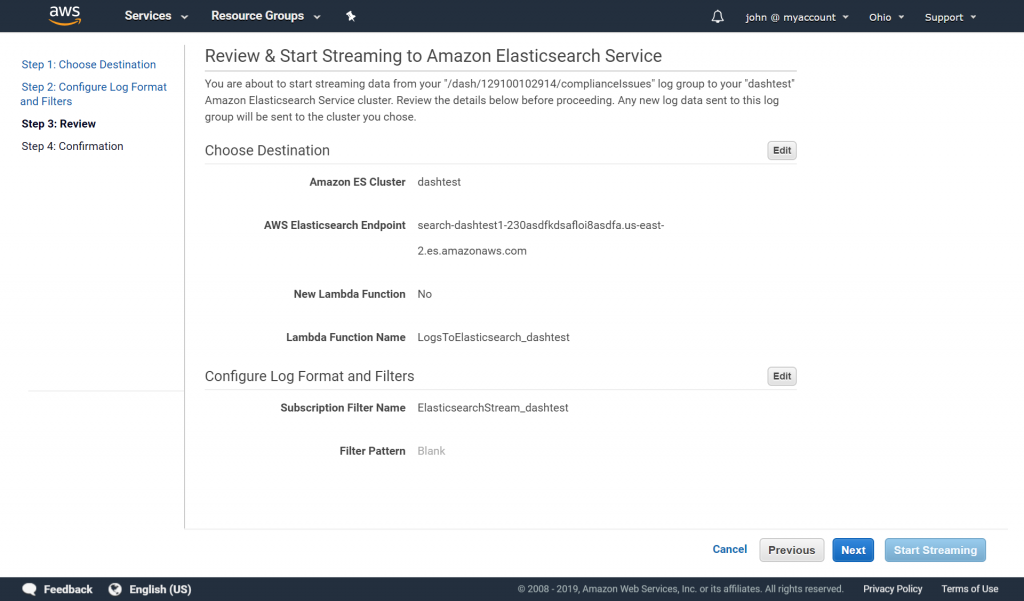Click the Filter Pattern value Blank
The image size is (1024, 601).
[x=431, y=451]
